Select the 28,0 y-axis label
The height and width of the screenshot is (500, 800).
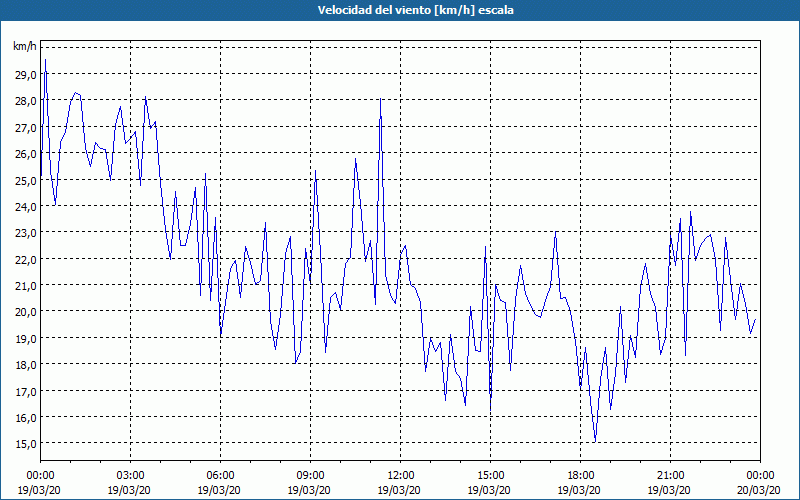click(x=26, y=101)
